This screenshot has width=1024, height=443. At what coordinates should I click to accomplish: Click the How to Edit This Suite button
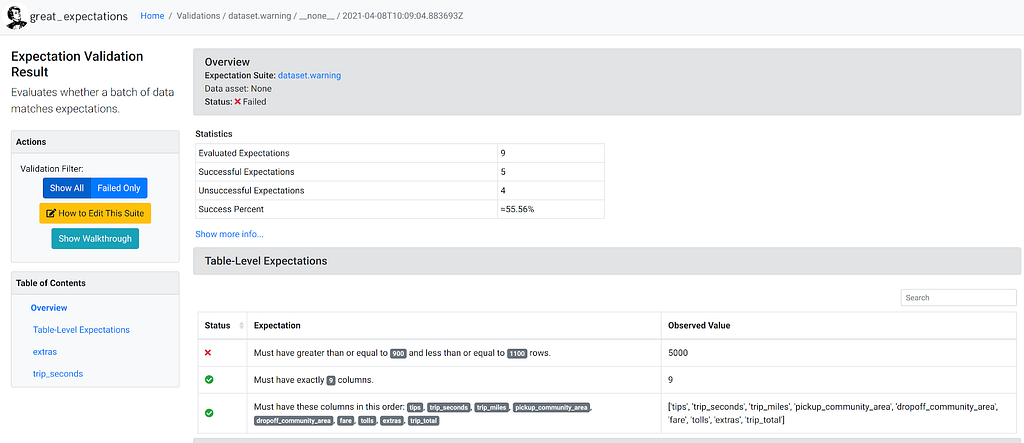[x=95, y=214]
